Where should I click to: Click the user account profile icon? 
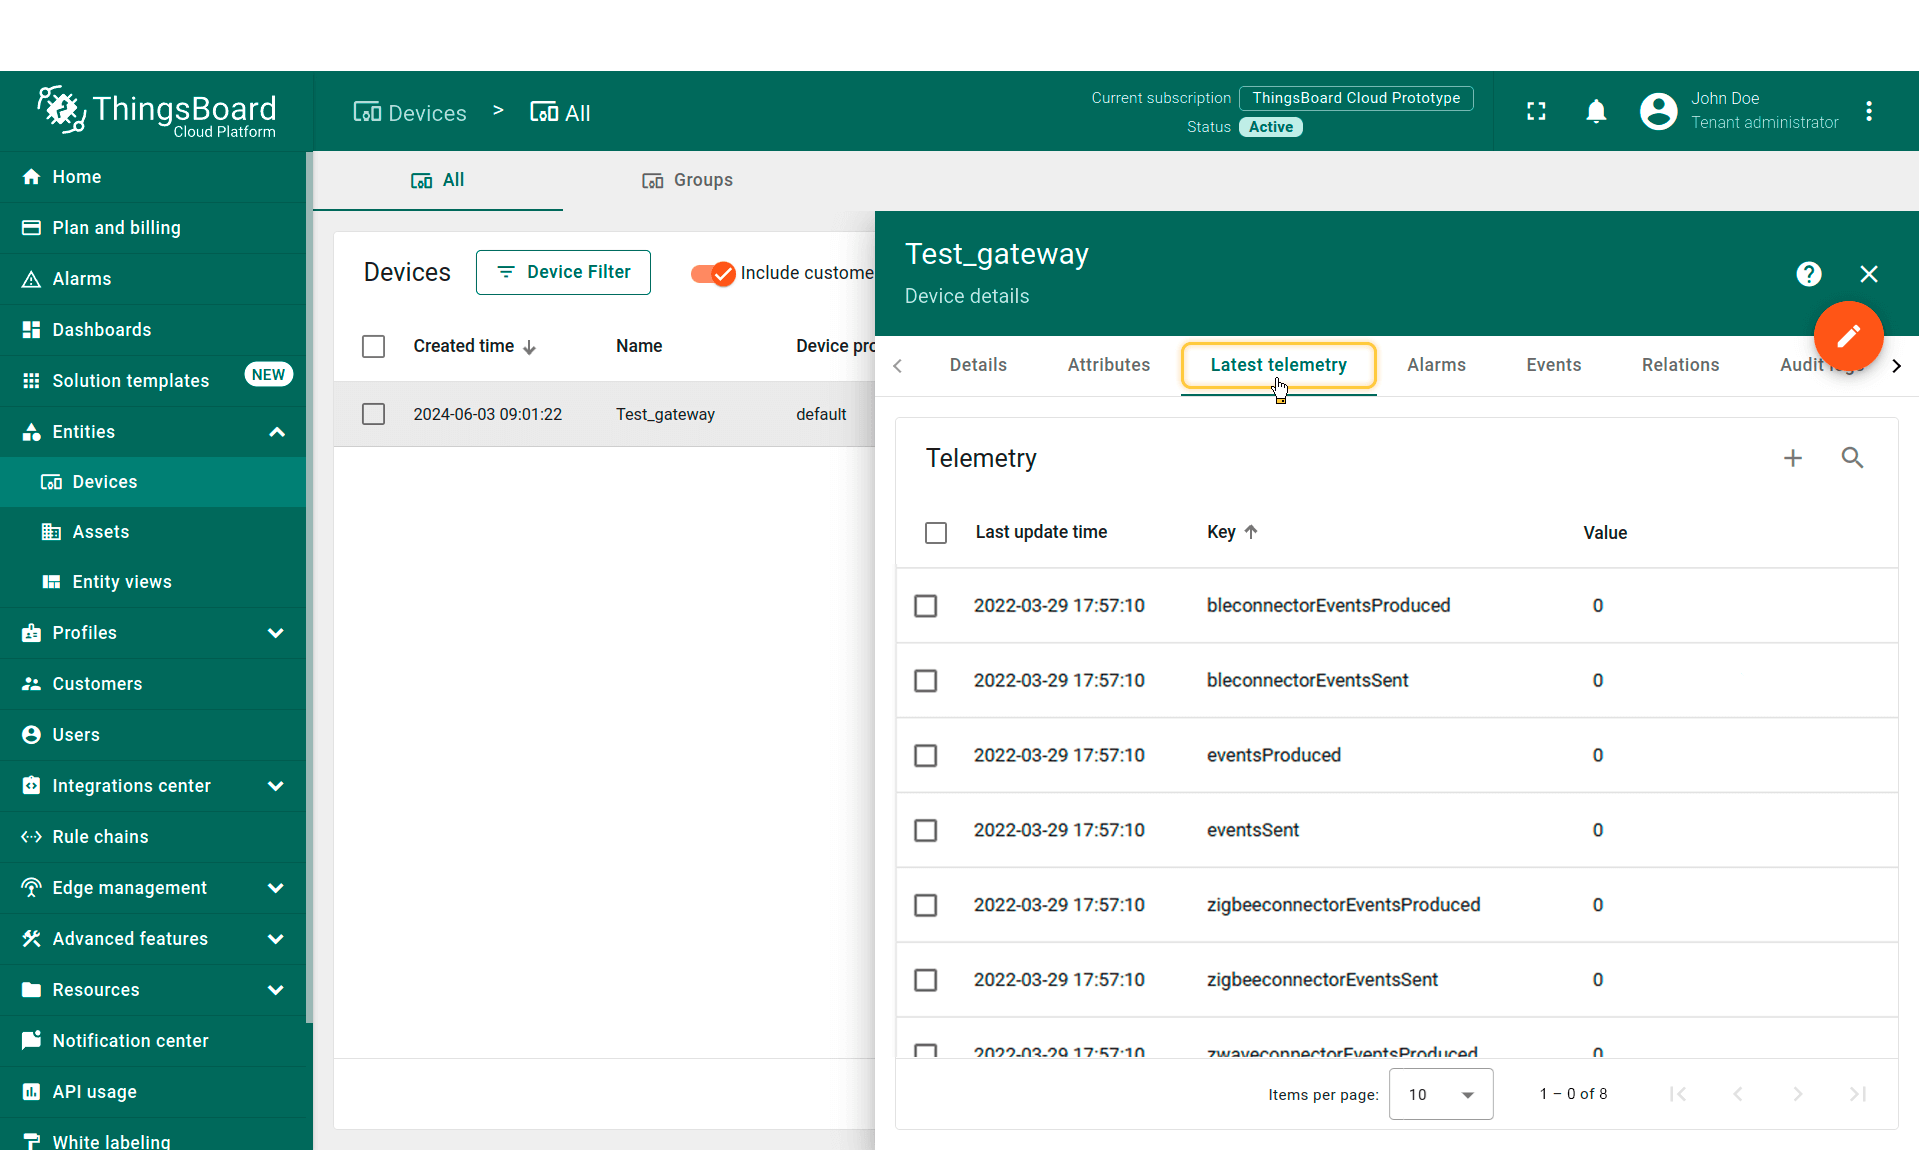(1656, 111)
